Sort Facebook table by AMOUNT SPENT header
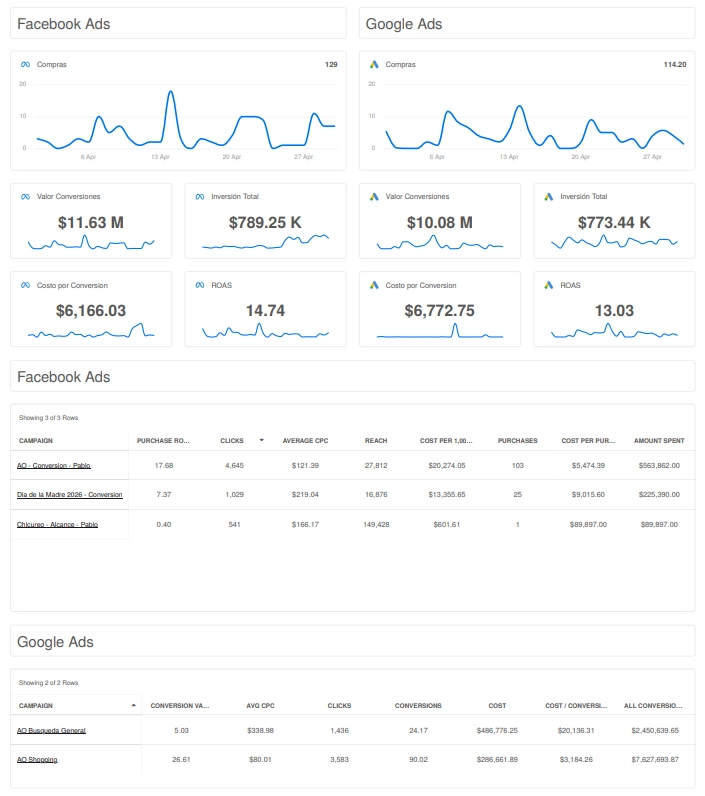 pyautogui.click(x=659, y=441)
